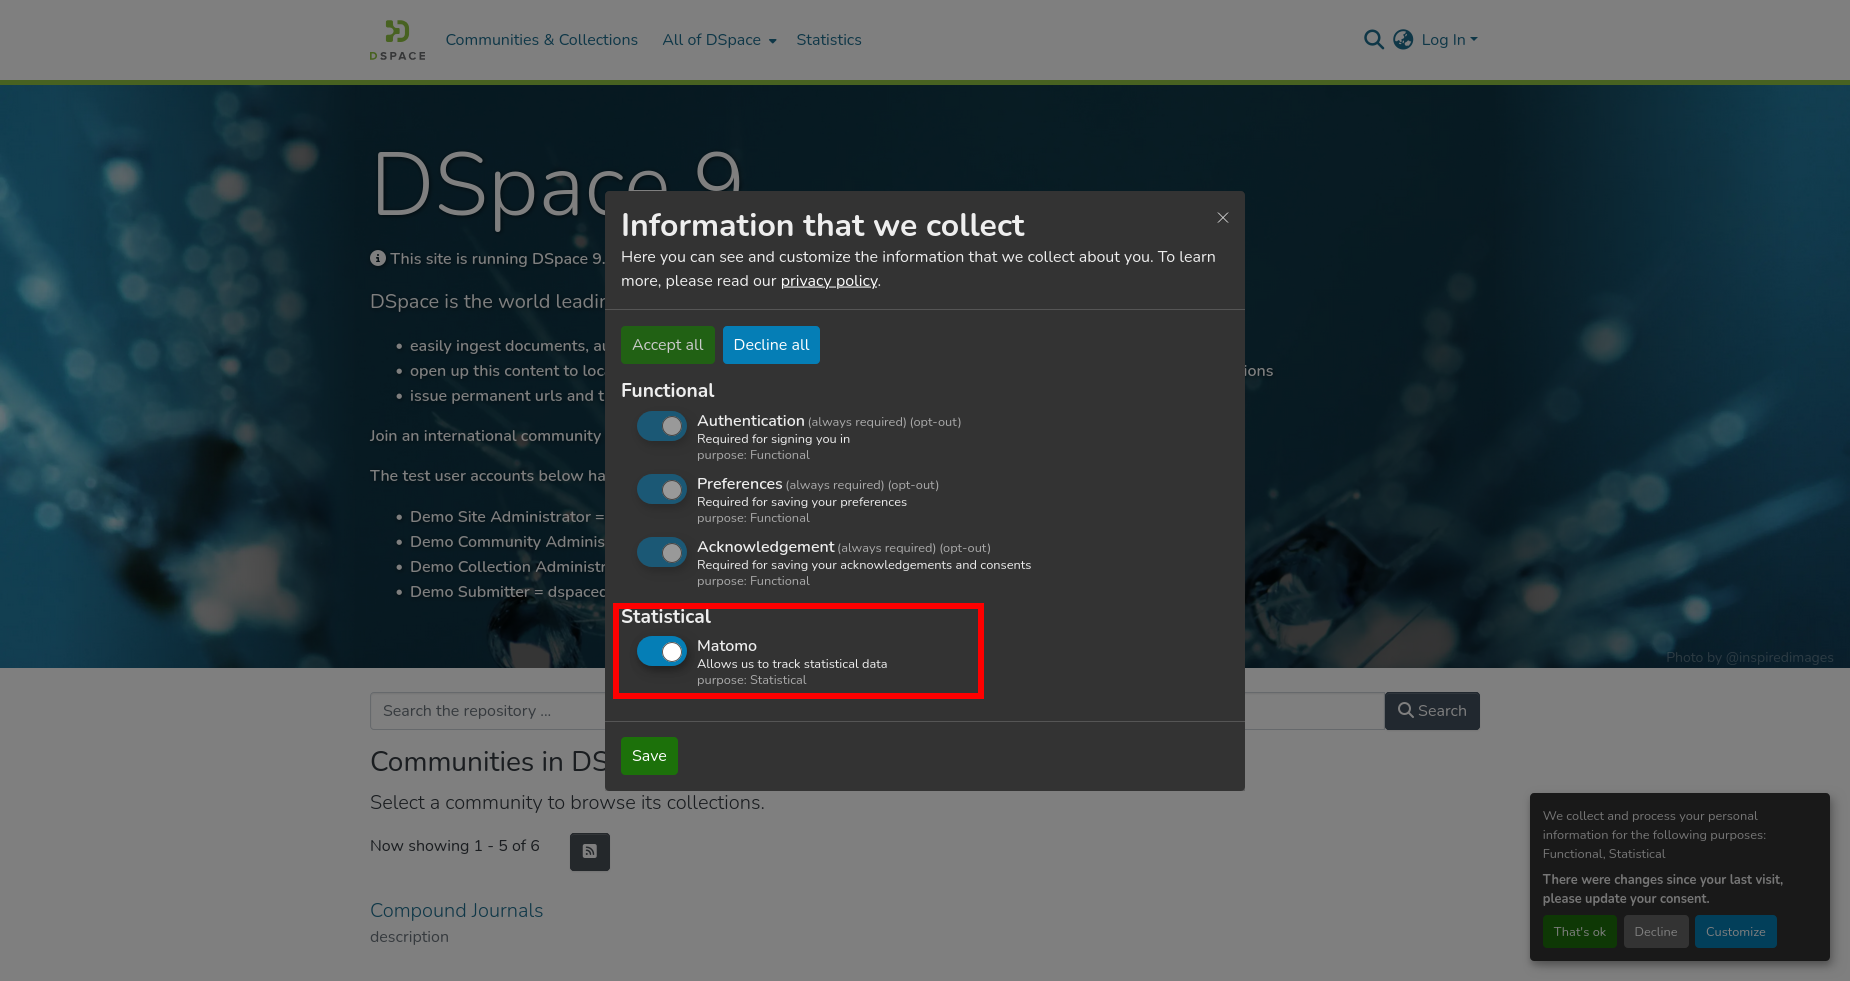Close the consent dialog with X

[x=1222, y=218]
